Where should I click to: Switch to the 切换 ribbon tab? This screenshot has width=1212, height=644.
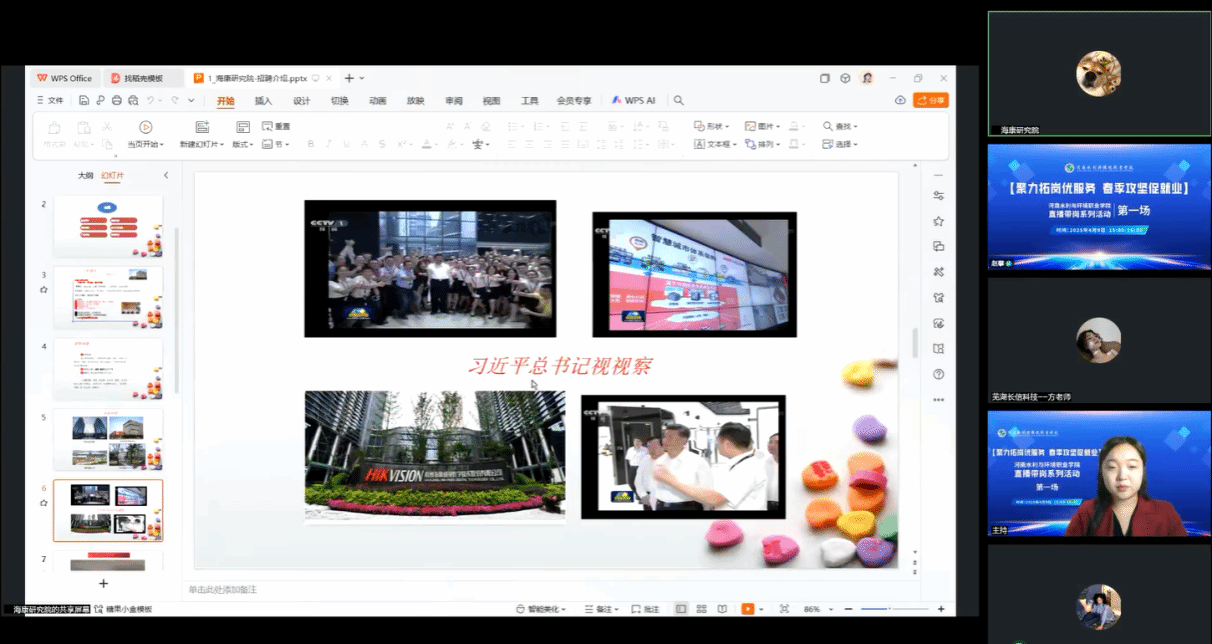click(340, 101)
